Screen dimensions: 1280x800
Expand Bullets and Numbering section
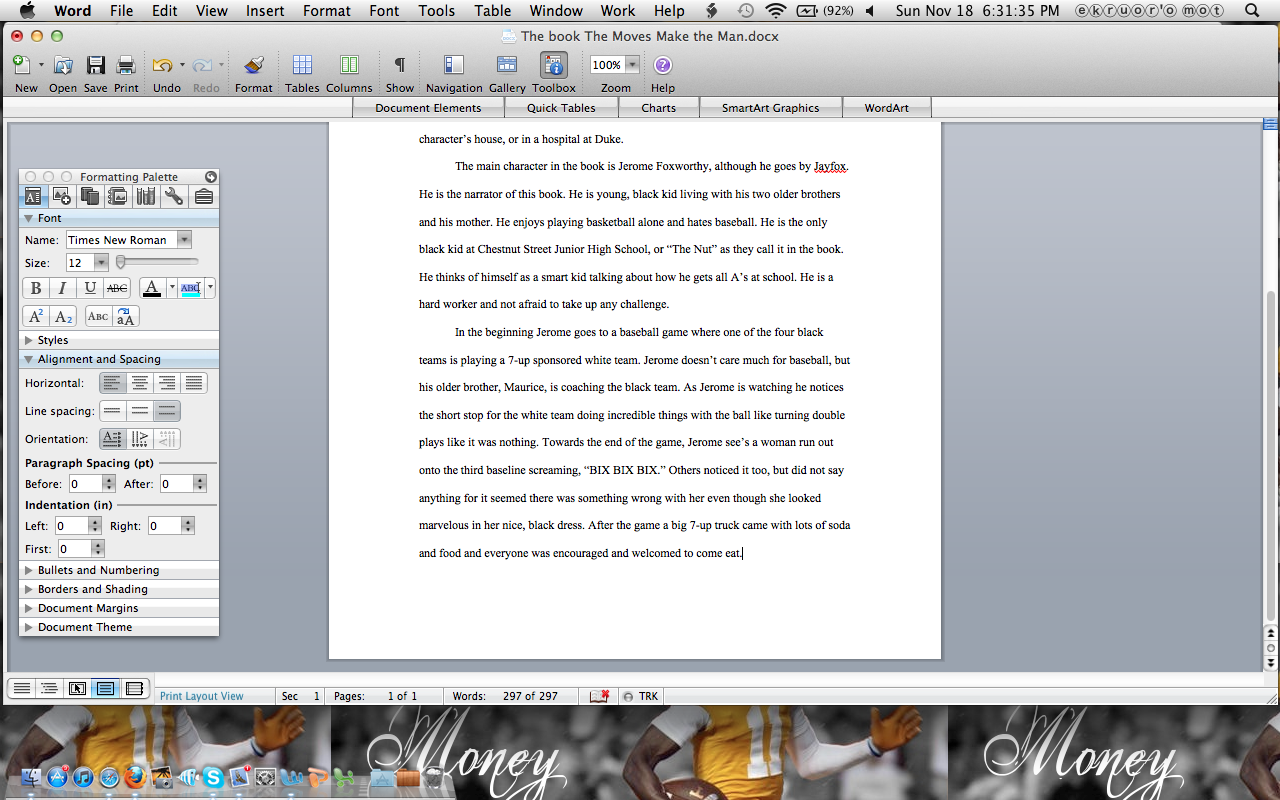(119, 570)
